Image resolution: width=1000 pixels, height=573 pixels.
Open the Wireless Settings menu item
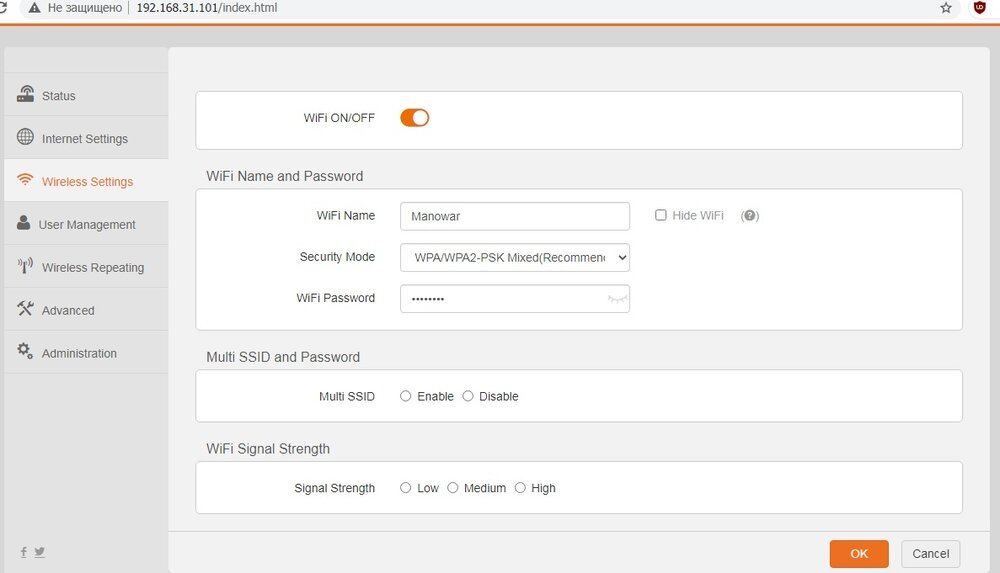pyautogui.click(x=87, y=182)
